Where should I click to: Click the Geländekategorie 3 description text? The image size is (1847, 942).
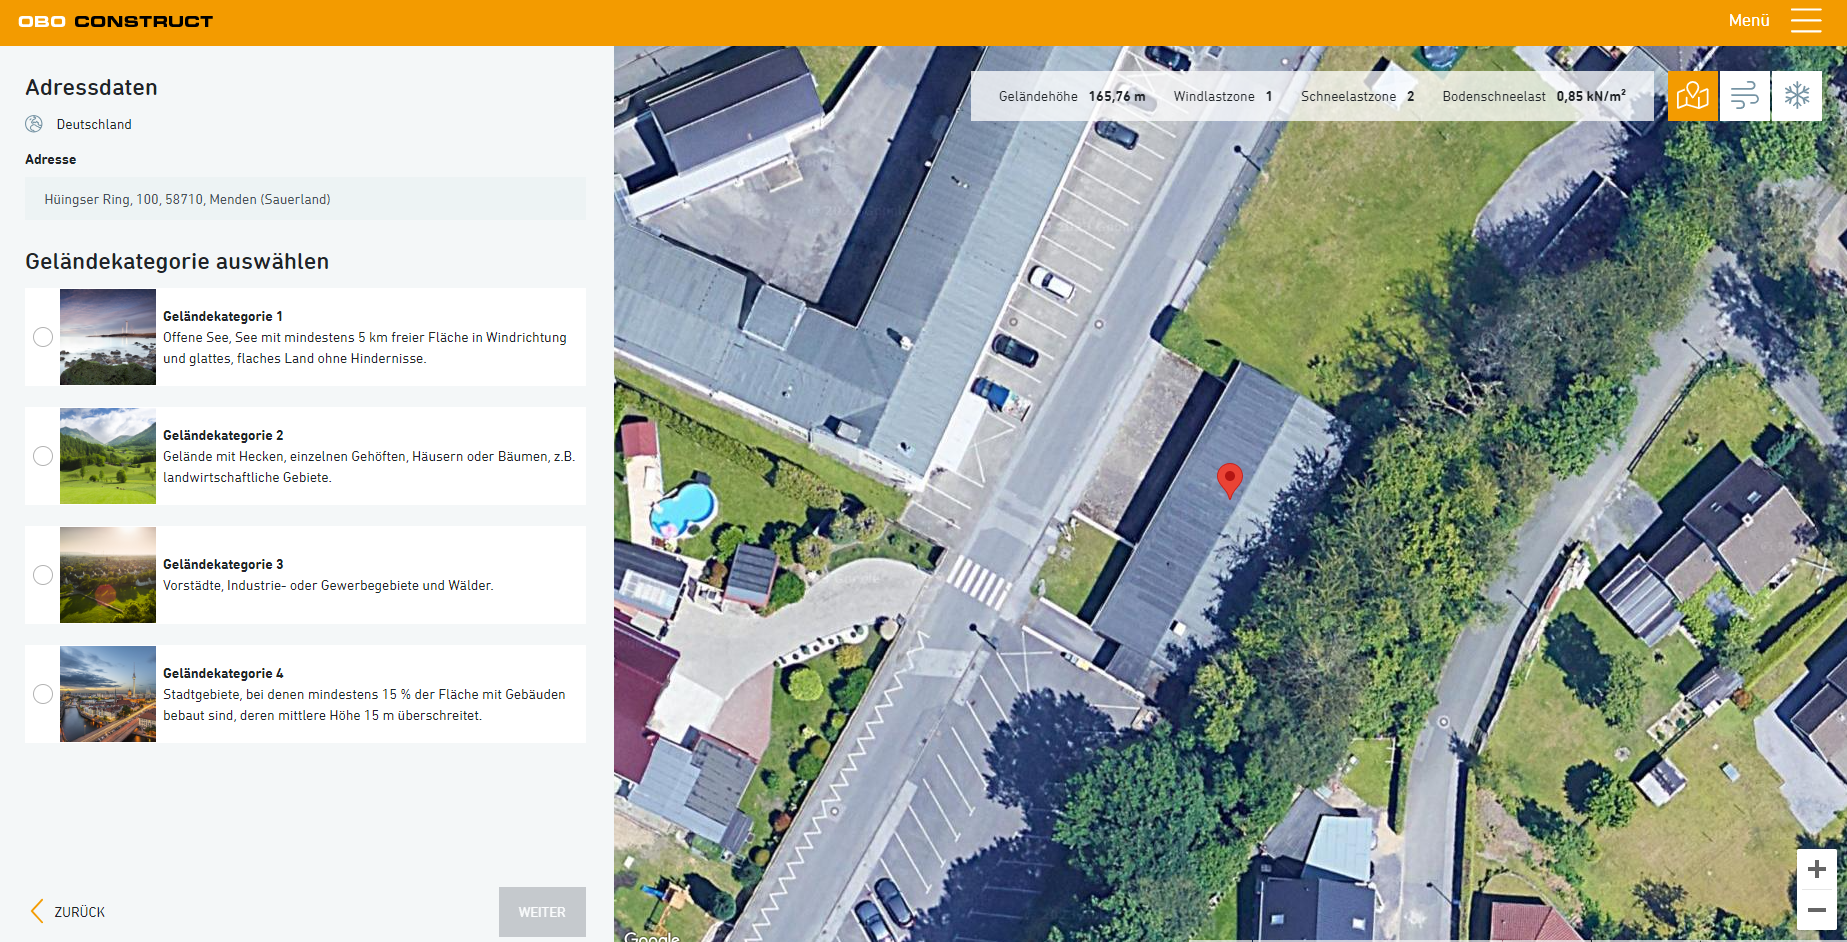[x=328, y=585]
